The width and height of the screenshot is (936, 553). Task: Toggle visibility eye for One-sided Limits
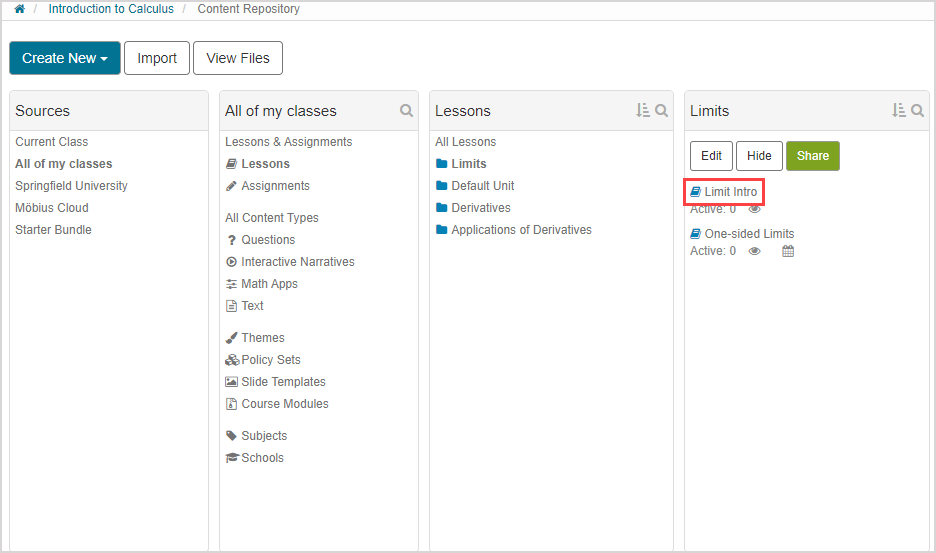[755, 252]
